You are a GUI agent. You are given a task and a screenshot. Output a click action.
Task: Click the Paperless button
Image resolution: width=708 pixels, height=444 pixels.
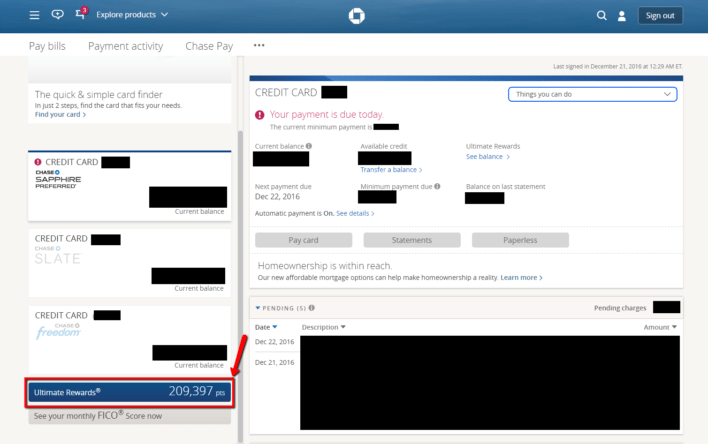520,240
